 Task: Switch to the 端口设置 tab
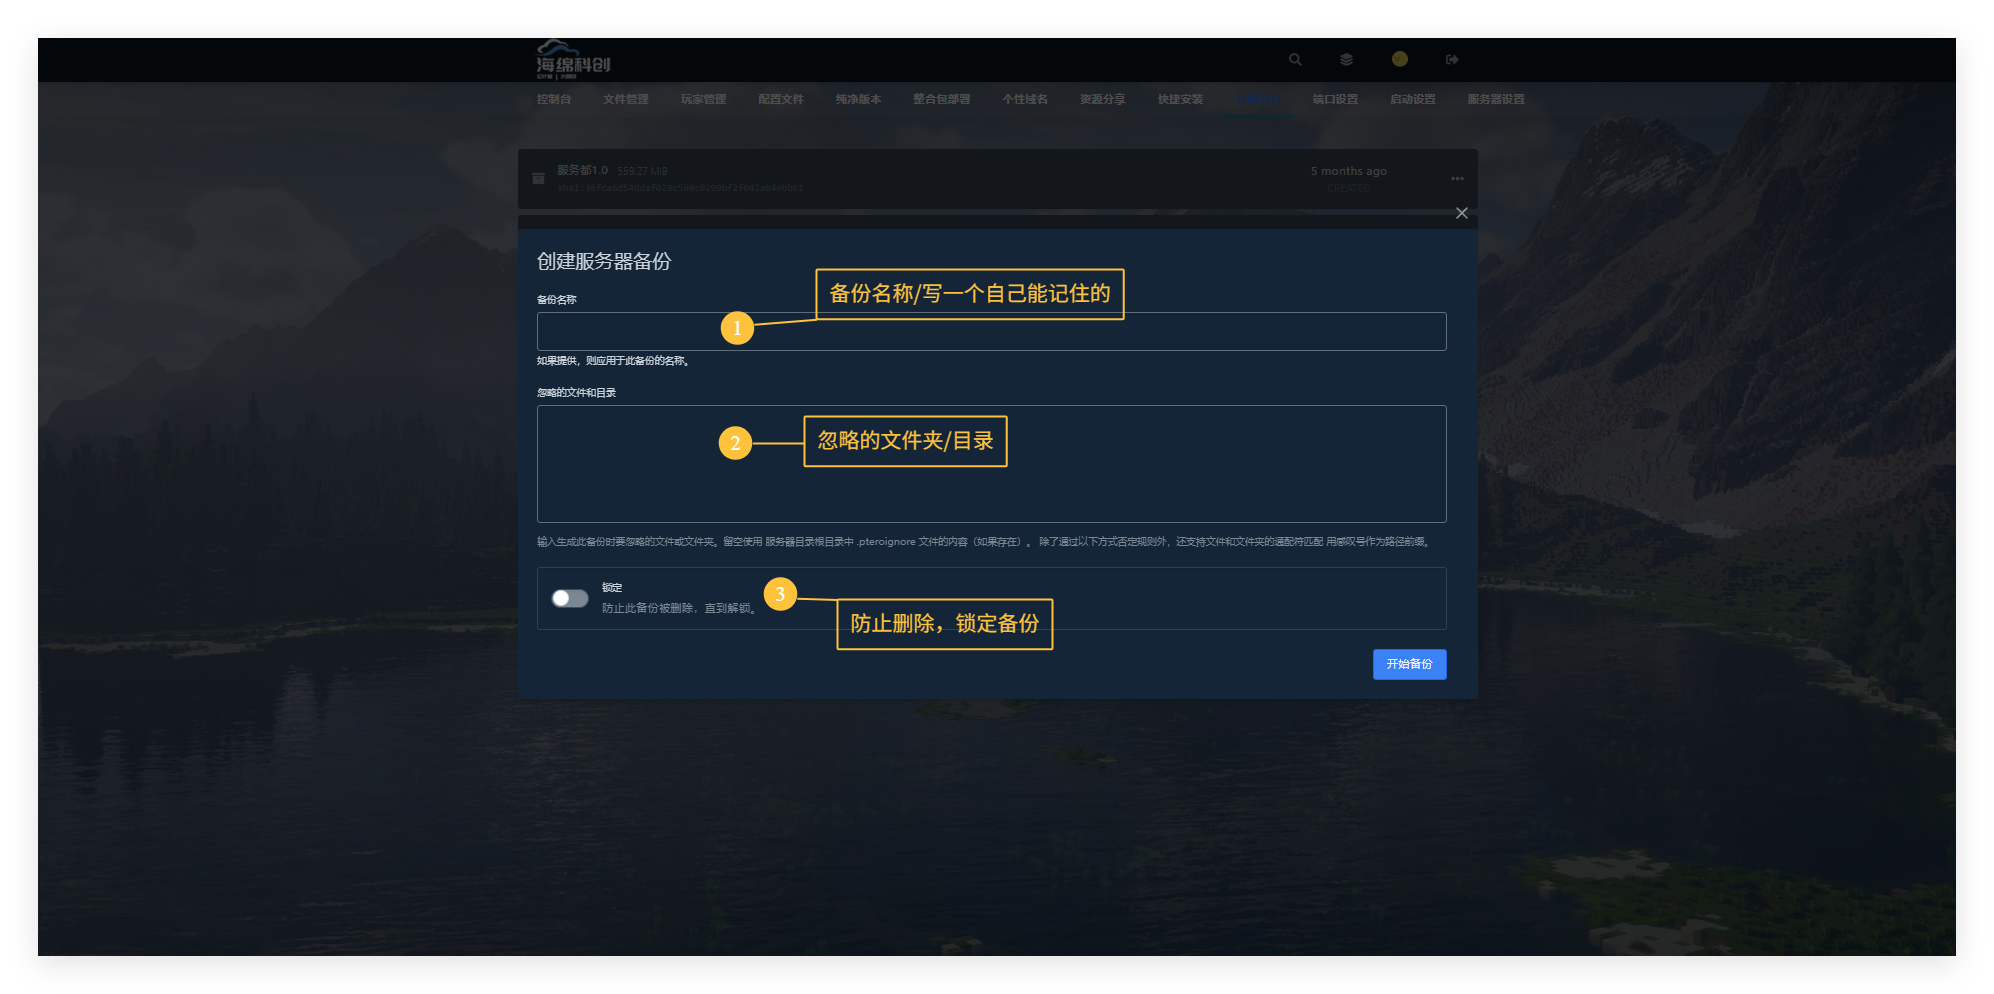[x=1335, y=99]
